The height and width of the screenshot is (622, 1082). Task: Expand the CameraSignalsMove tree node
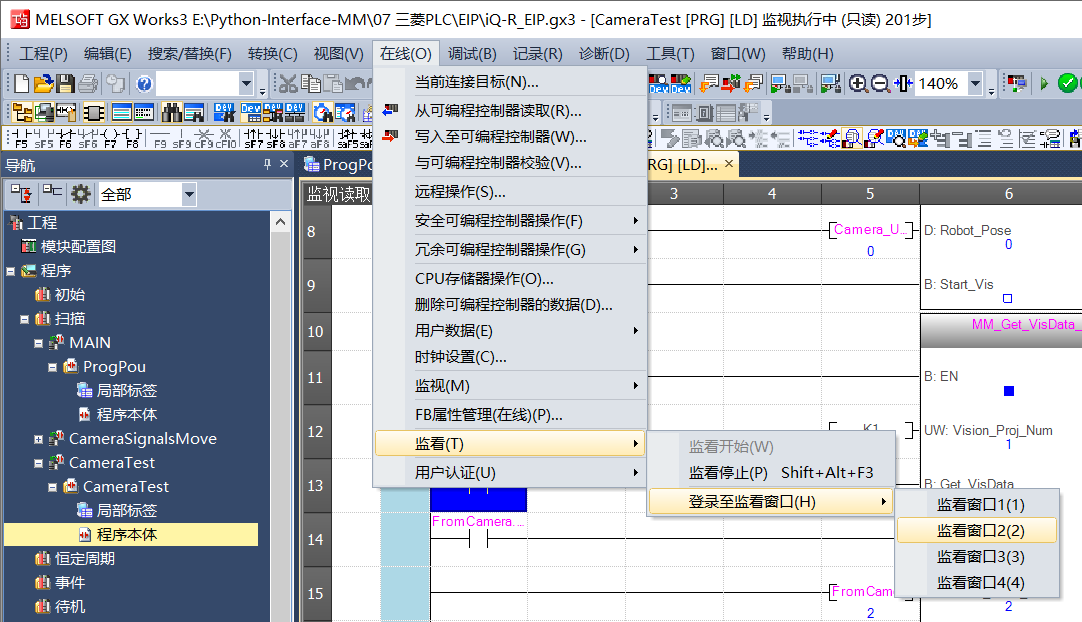point(39,439)
